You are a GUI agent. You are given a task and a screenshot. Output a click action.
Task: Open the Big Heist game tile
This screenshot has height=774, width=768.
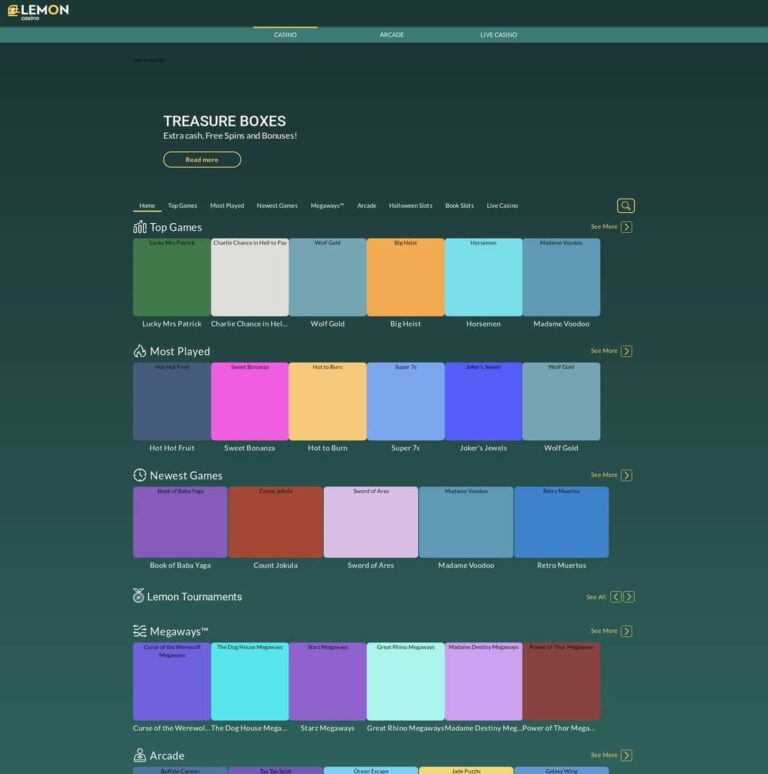coord(406,277)
